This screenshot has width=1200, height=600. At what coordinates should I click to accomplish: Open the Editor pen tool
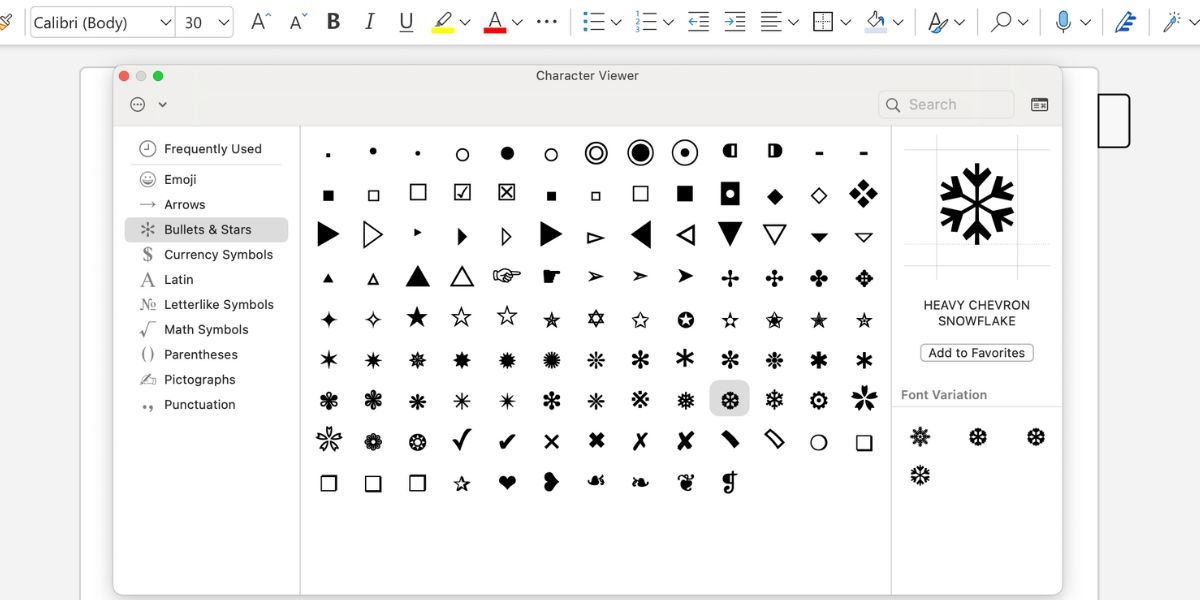(x=1125, y=22)
